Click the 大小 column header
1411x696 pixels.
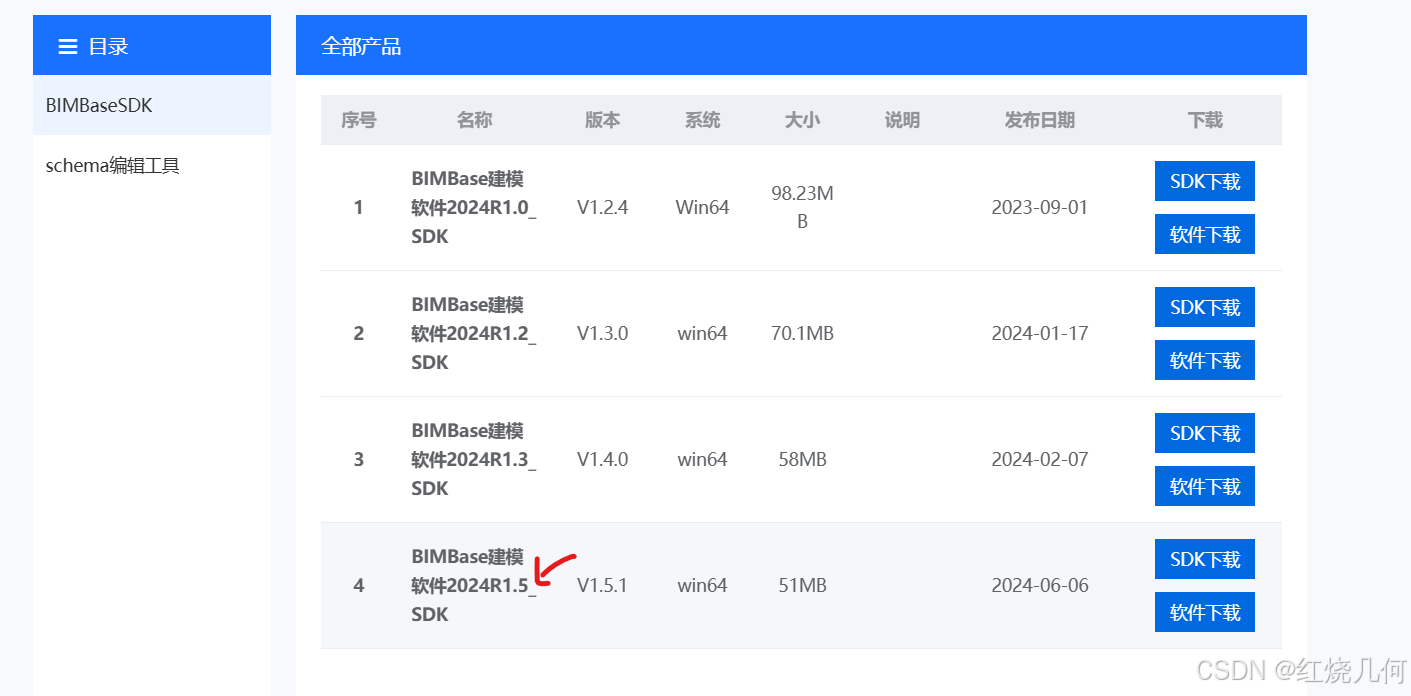pos(802,120)
